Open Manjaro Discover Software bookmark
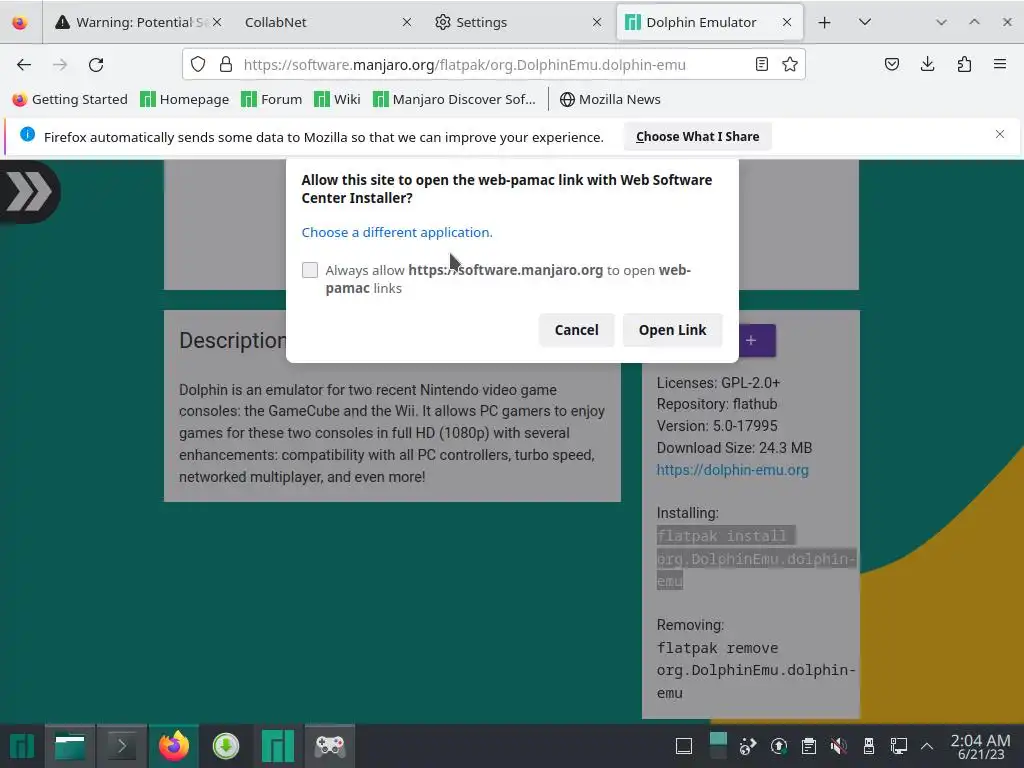 pos(454,99)
